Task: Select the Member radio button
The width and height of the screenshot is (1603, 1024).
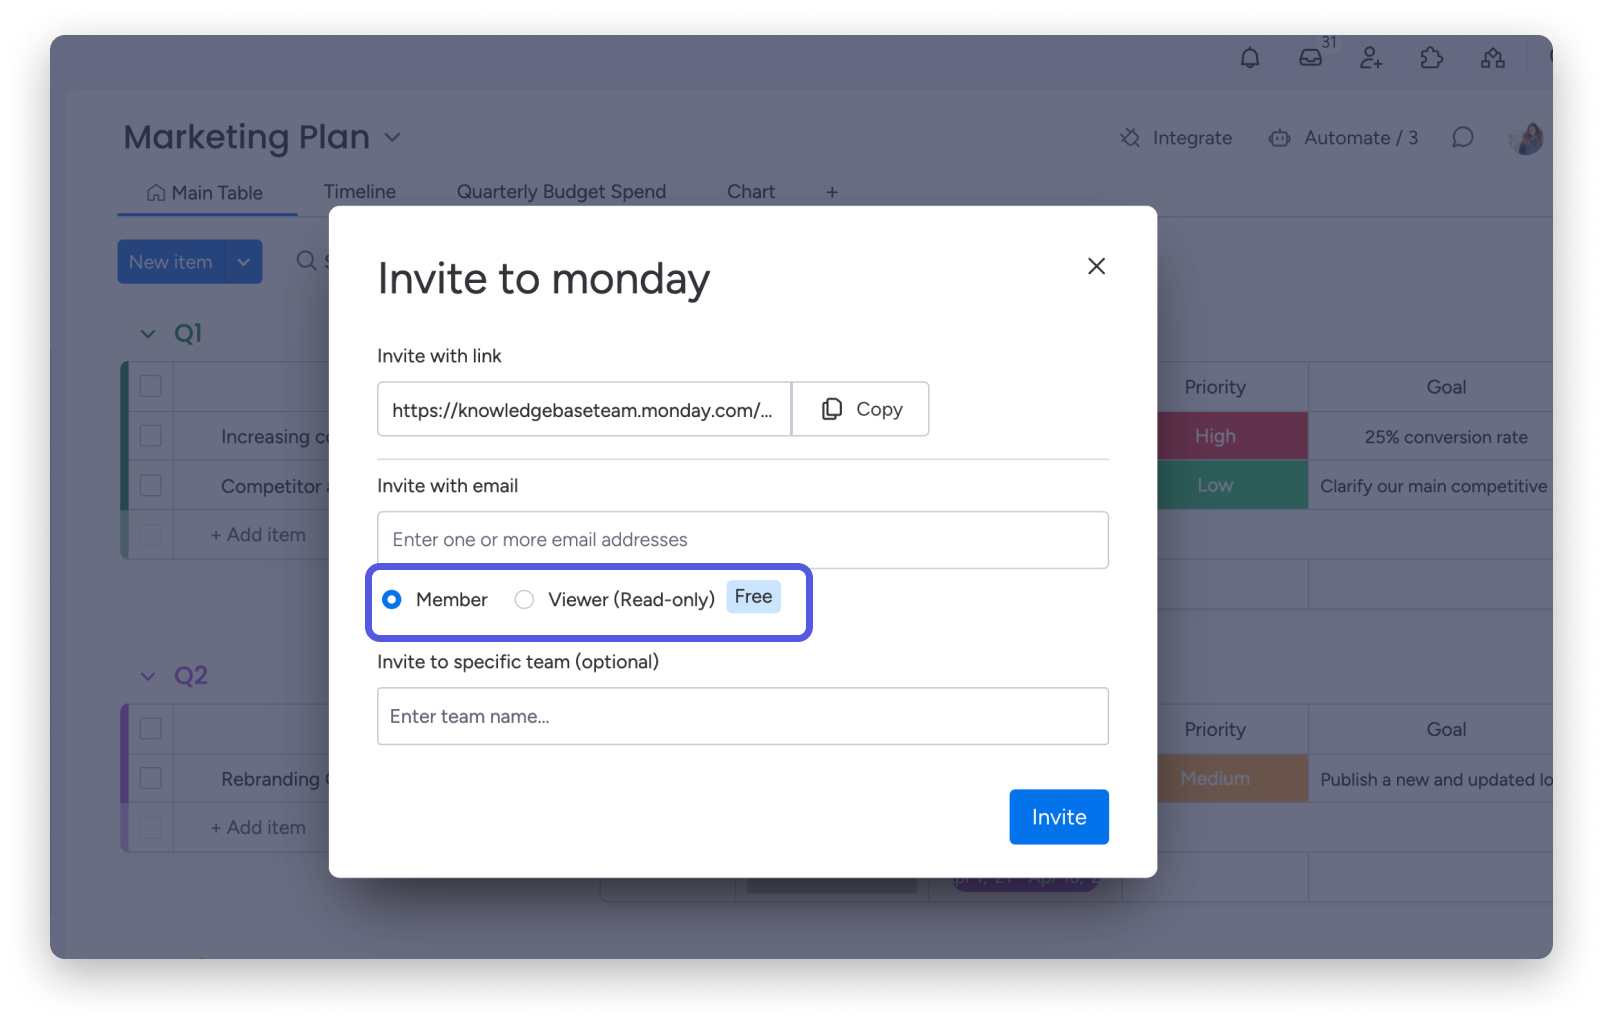Action: [392, 599]
